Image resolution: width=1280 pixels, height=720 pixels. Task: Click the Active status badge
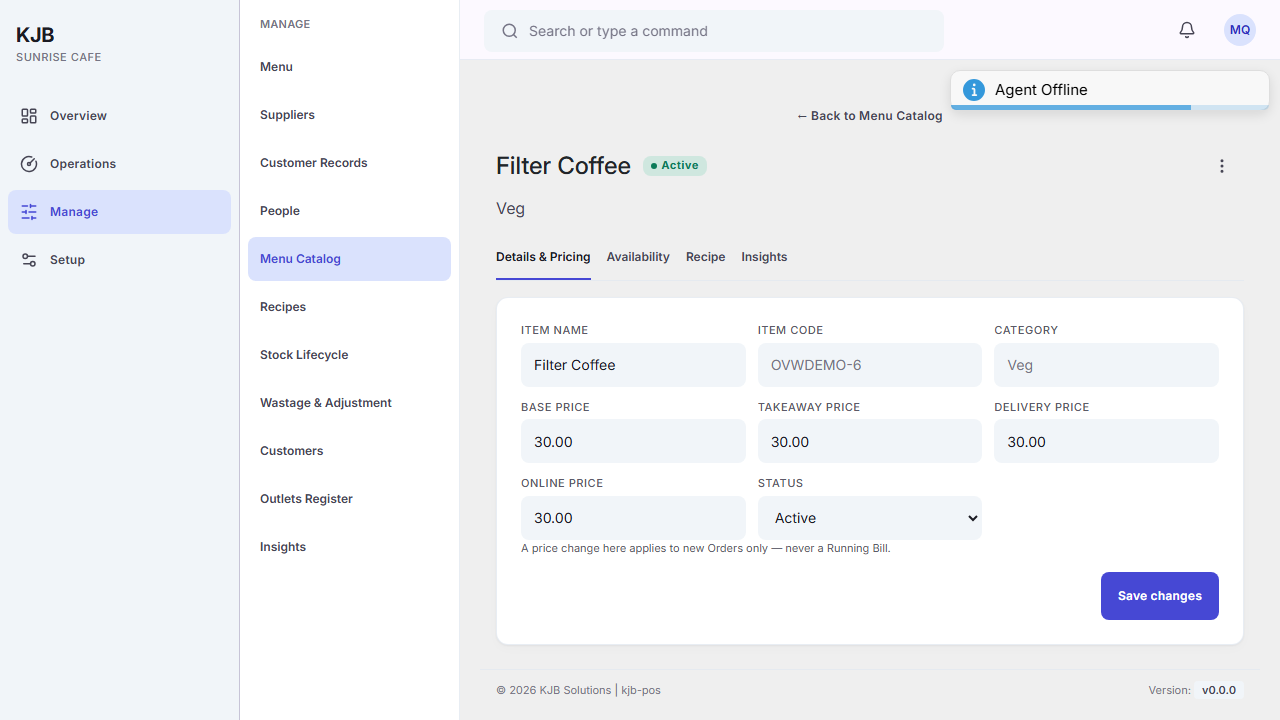[x=675, y=166]
